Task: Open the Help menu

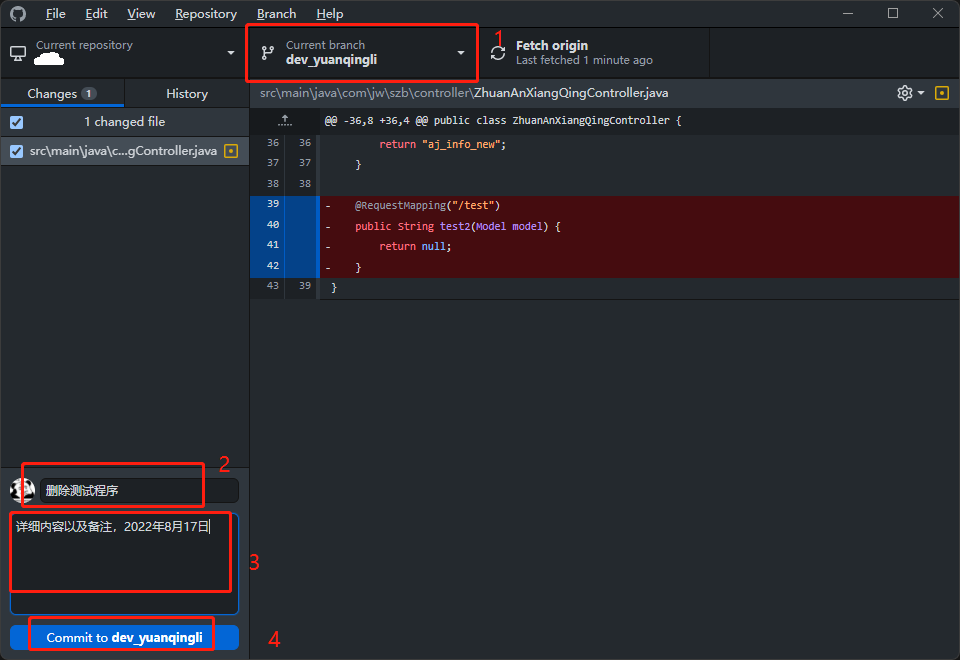Action: [329, 13]
